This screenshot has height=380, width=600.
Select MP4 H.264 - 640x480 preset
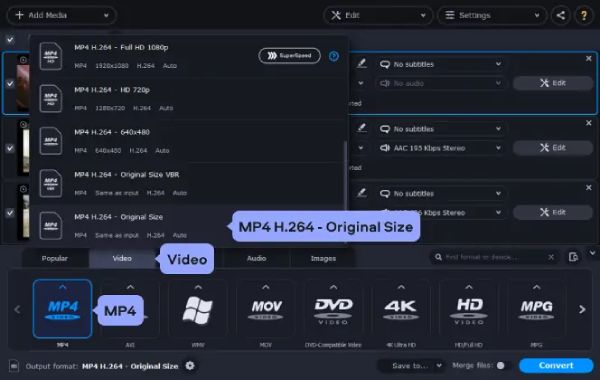point(188,141)
